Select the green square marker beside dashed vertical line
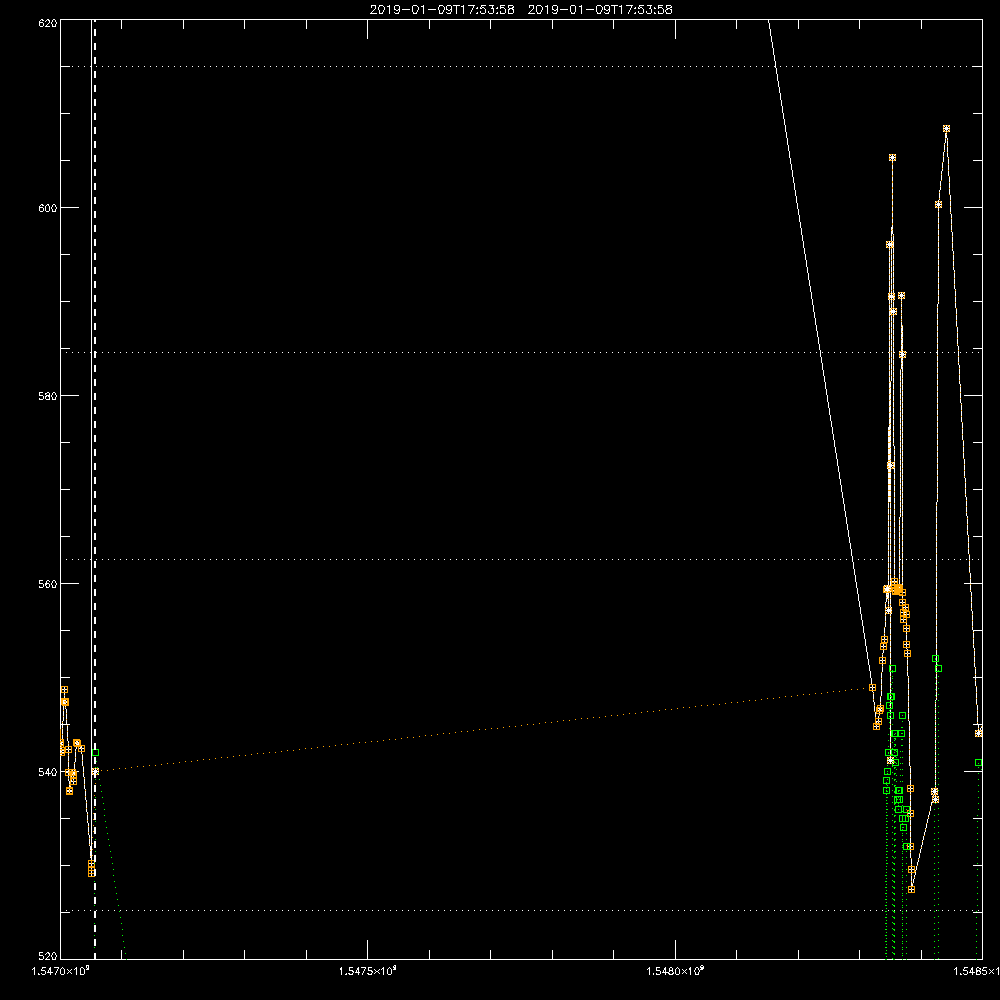Screen dimensions: 1000x1000 click(x=96, y=753)
